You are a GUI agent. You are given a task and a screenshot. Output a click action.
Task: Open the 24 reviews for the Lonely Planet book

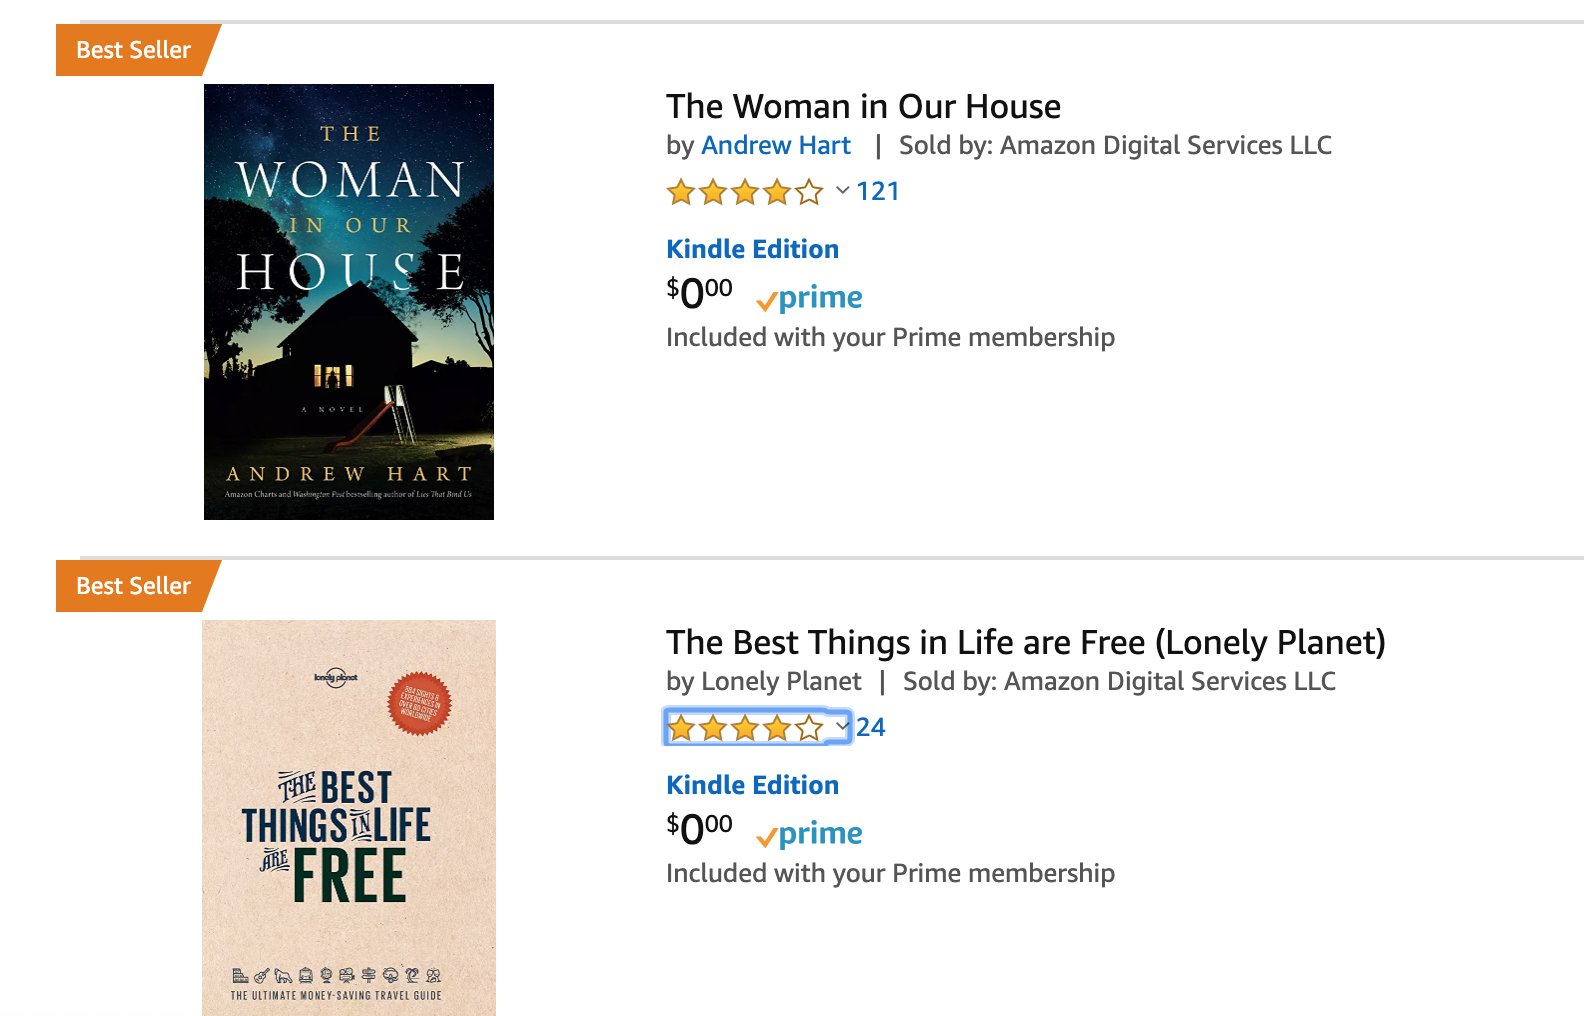[870, 728]
